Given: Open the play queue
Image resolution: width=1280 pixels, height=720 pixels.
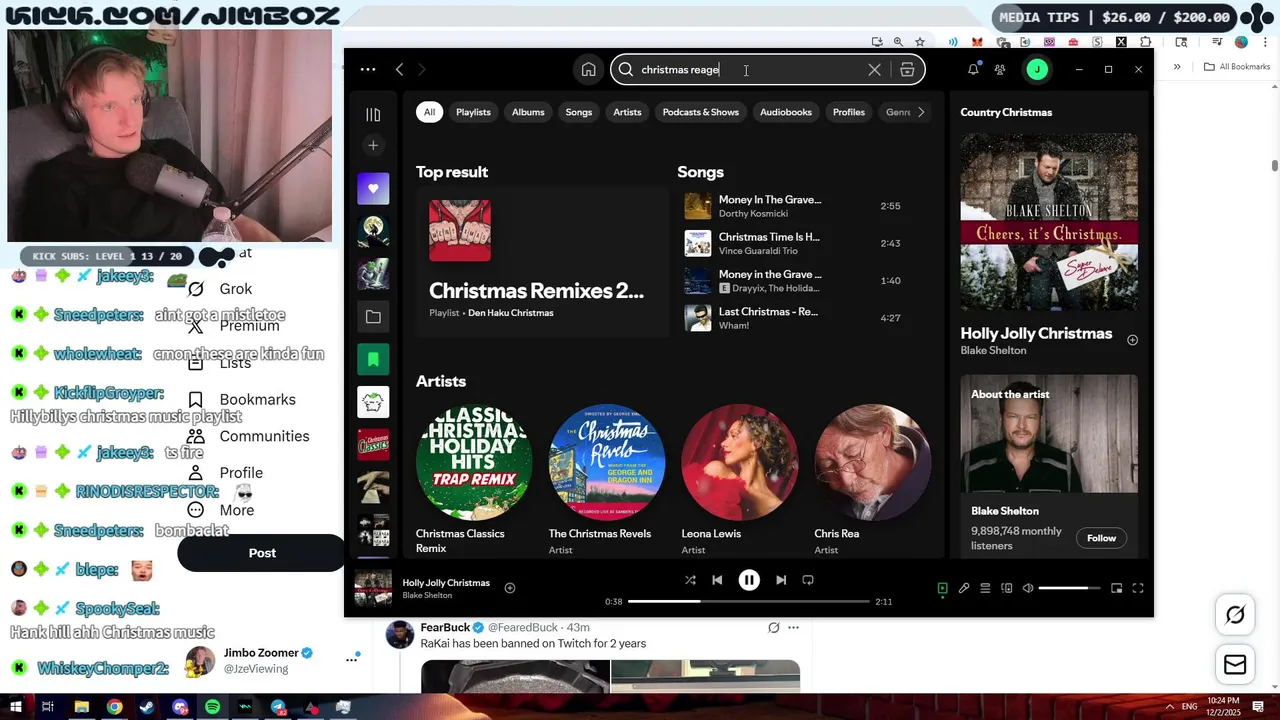Looking at the screenshot, I should click(x=985, y=588).
